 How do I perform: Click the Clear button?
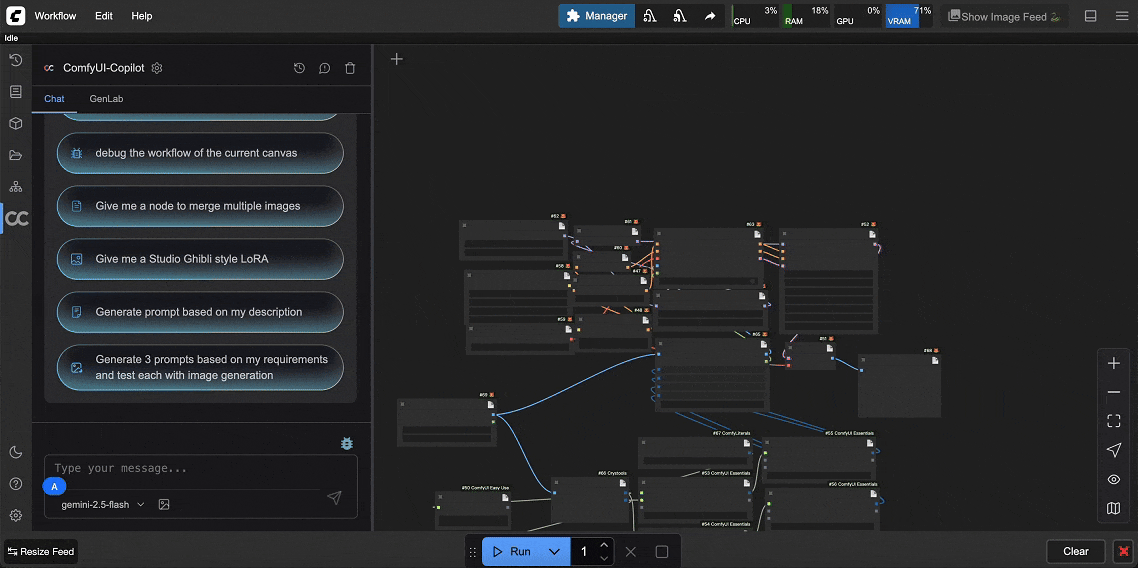[x=1076, y=551]
